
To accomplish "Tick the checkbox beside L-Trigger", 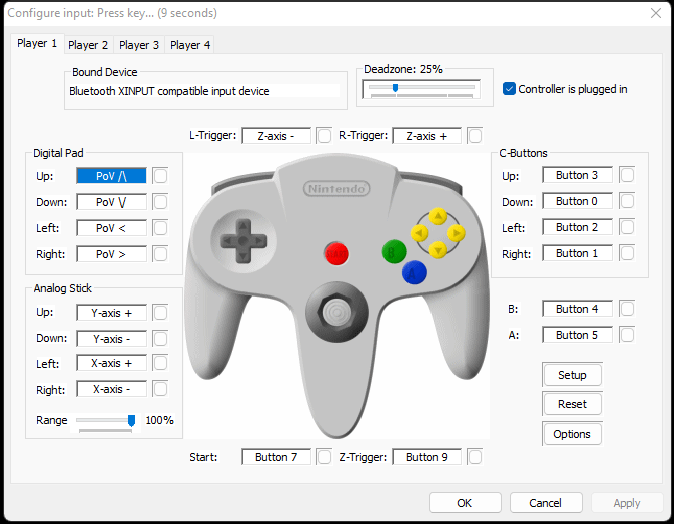I will point(324,136).
